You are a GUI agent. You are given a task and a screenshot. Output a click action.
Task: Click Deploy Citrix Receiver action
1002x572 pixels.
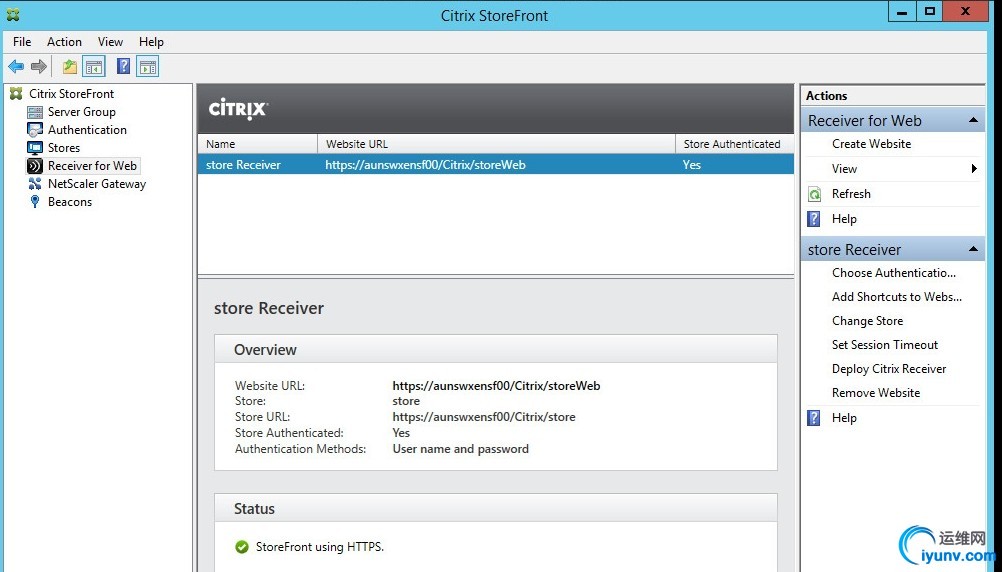click(888, 369)
